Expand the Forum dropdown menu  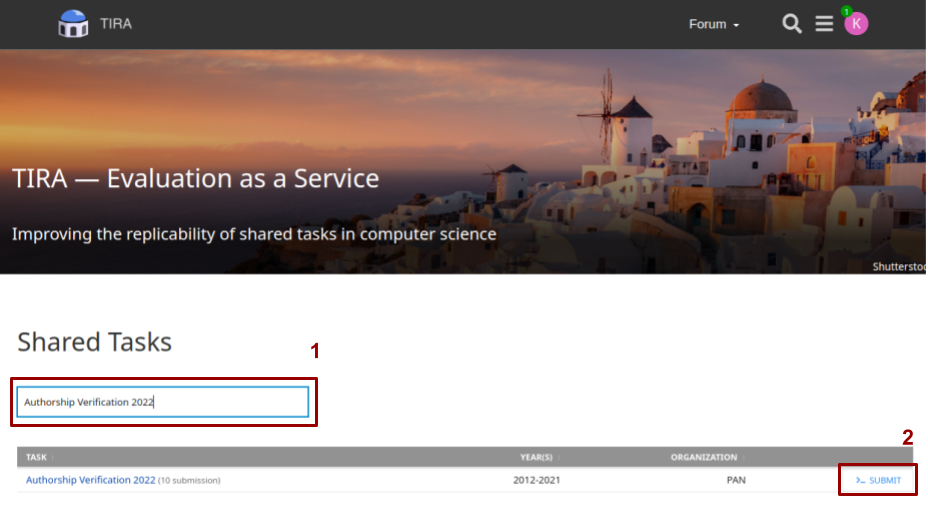click(x=714, y=24)
